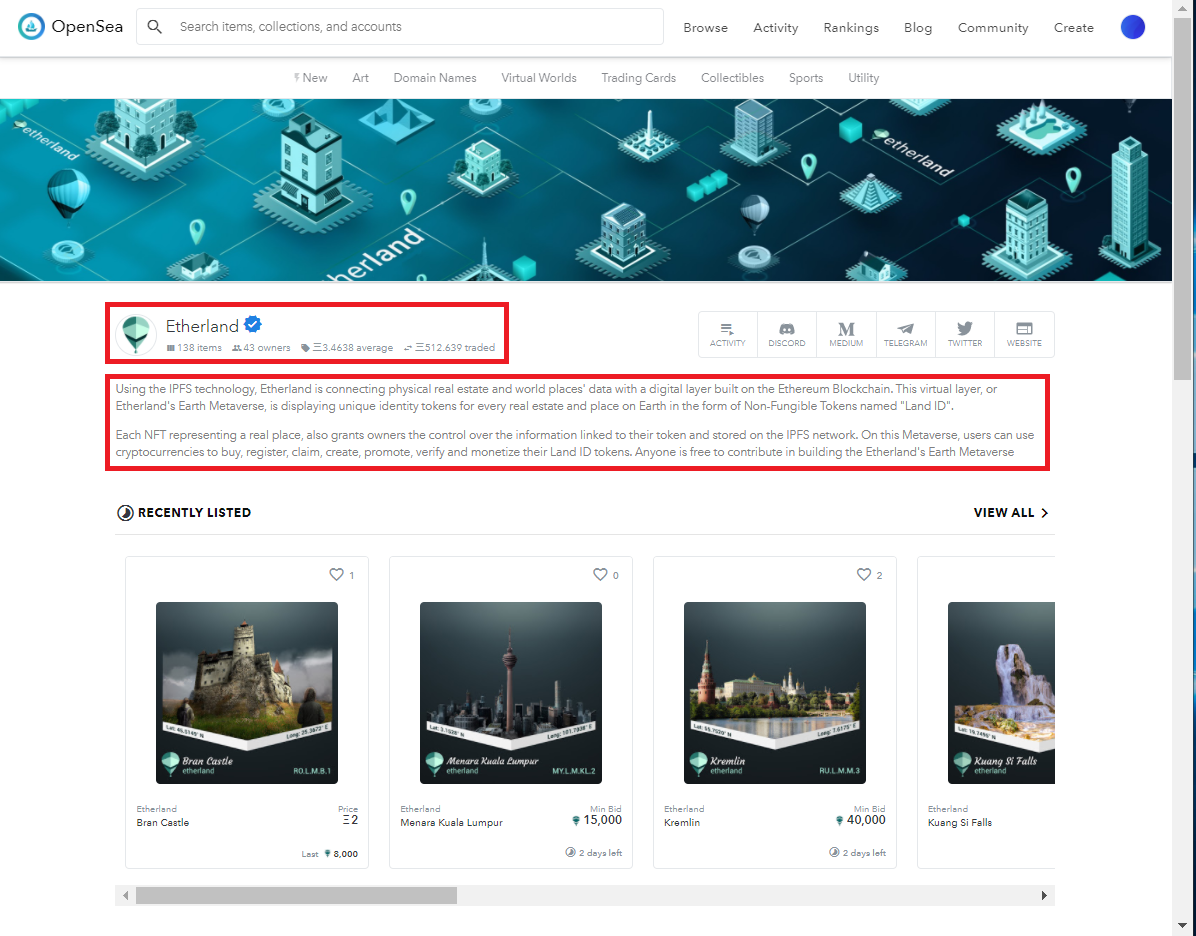Click the 138 items stat
The image size is (1196, 936).
pos(194,348)
